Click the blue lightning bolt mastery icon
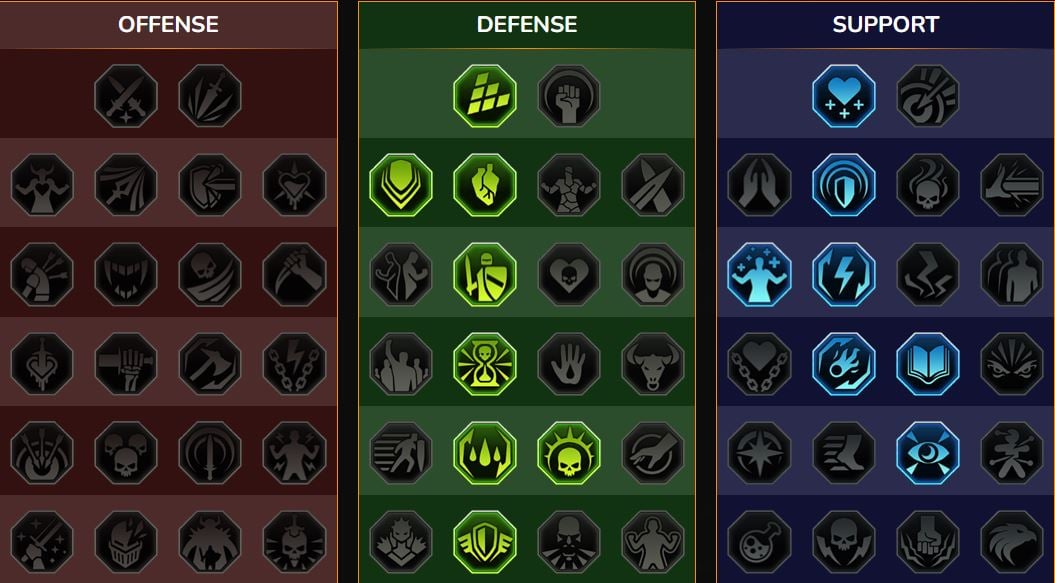1055x583 pixels. point(844,275)
